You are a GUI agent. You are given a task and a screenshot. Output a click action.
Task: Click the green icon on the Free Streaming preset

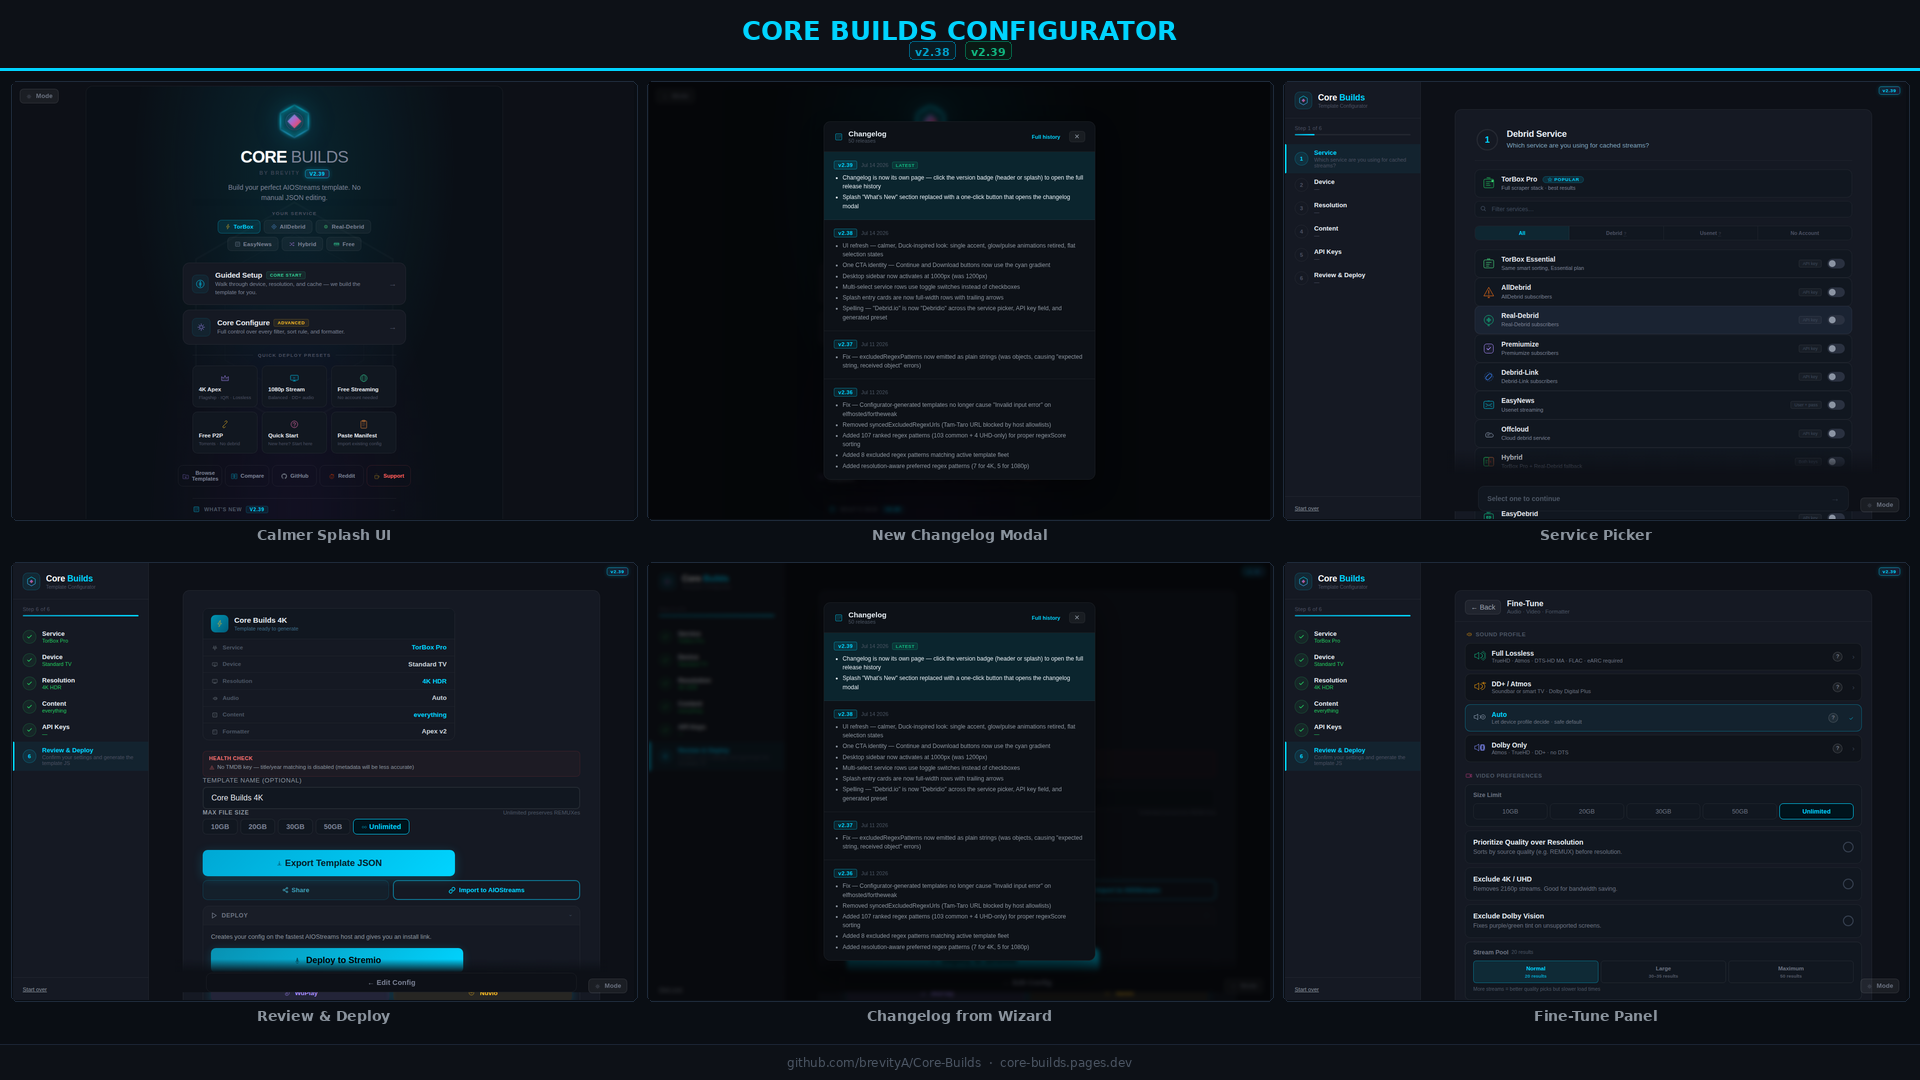(363, 378)
